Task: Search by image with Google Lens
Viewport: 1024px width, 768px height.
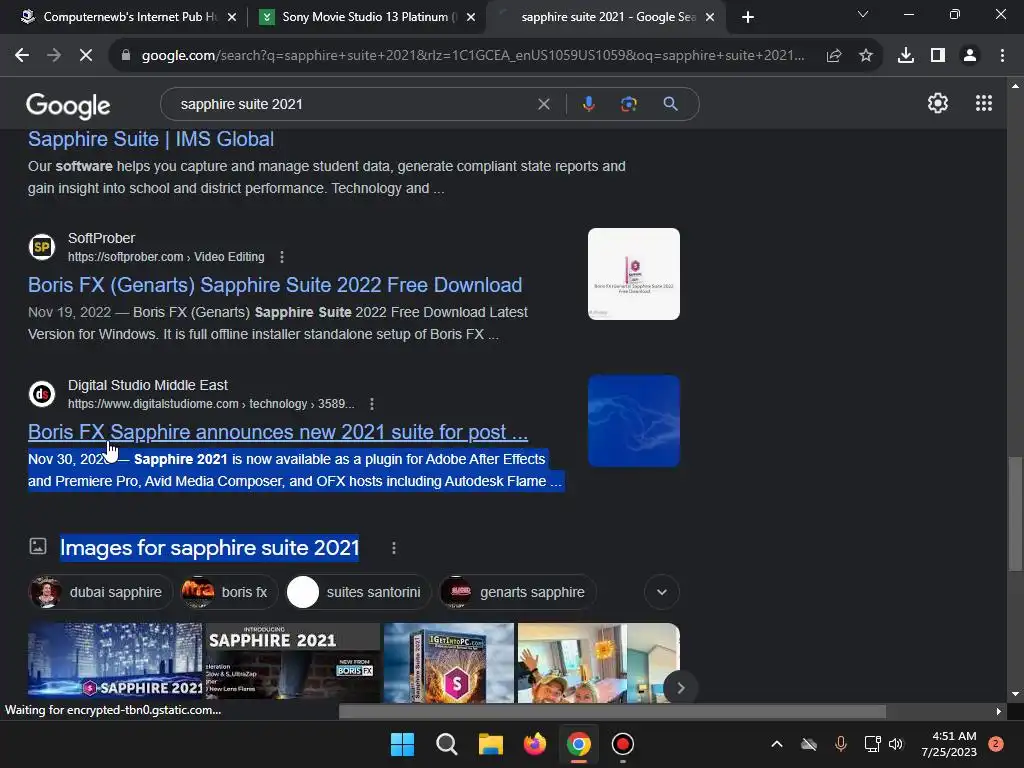Action: click(628, 104)
